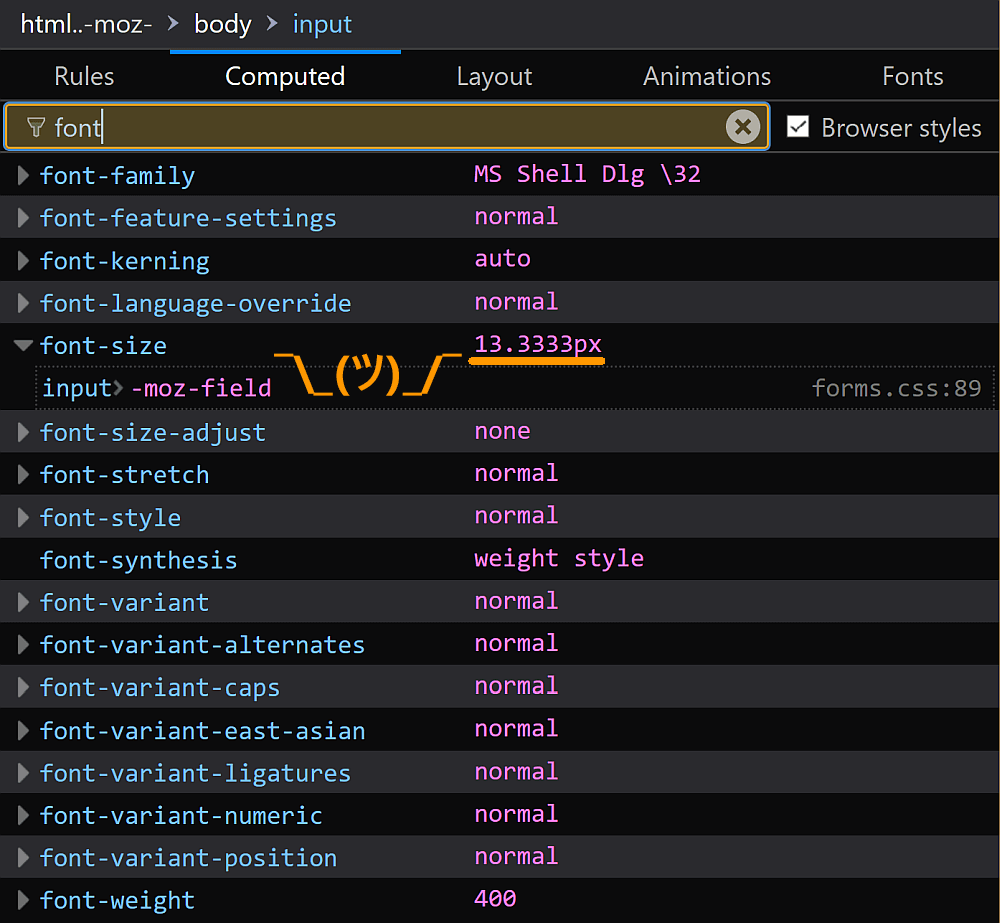The height and width of the screenshot is (923, 1000).
Task: Click the input breadcrumb node
Action: (322, 24)
